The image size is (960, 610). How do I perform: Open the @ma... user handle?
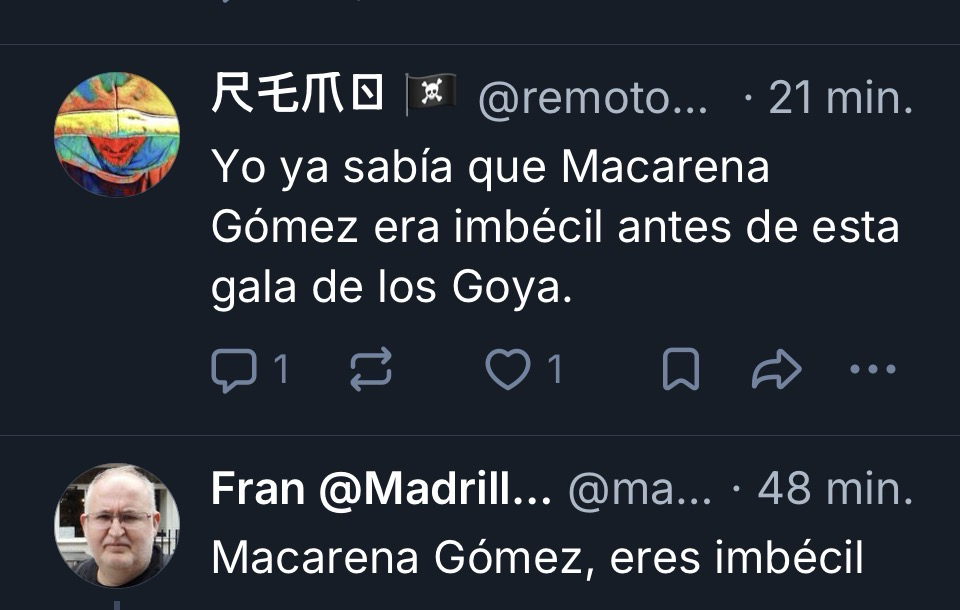[x=640, y=491]
